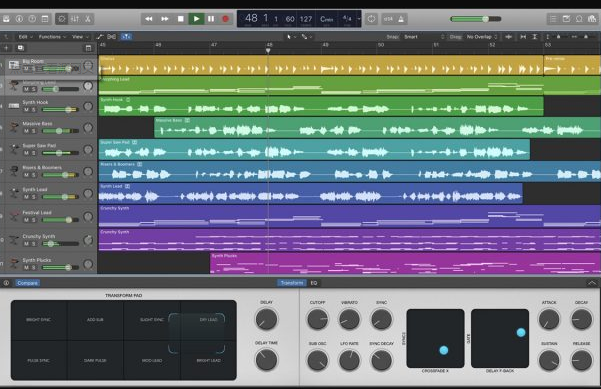601x389 pixels.
Task: Click the vertical auto zoom button
Action: point(535,37)
